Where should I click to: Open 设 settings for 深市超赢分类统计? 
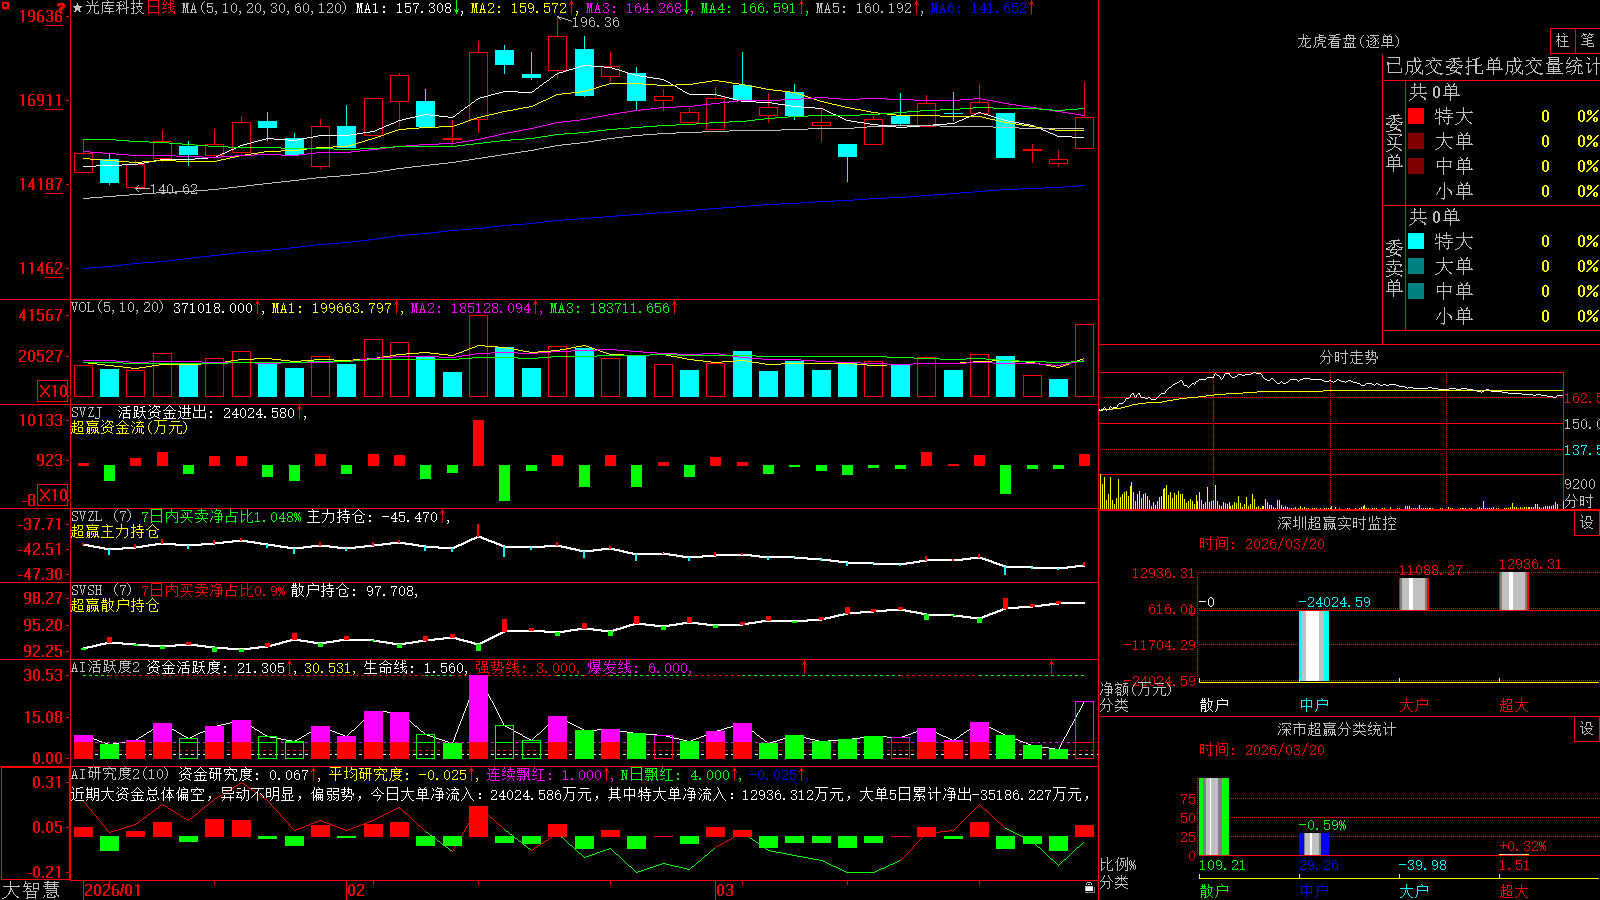point(1587,729)
